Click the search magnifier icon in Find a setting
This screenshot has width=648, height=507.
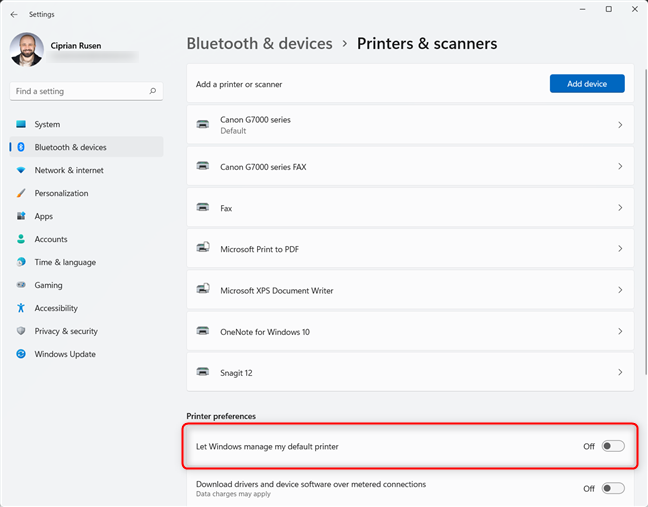152,91
